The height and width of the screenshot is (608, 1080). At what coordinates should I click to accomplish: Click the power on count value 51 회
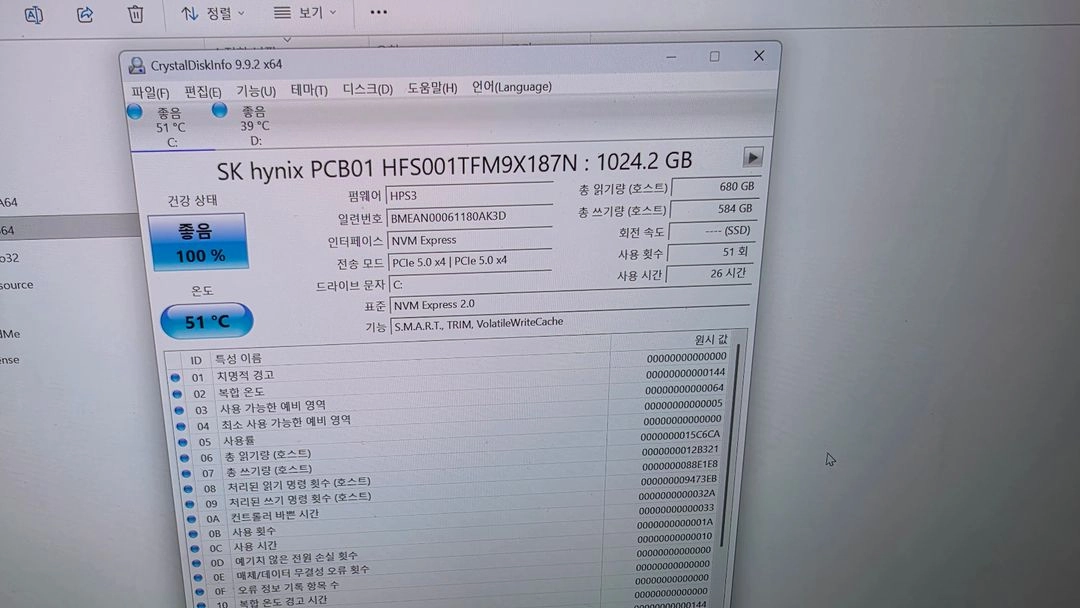pyautogui.click(x=710, y=252)
